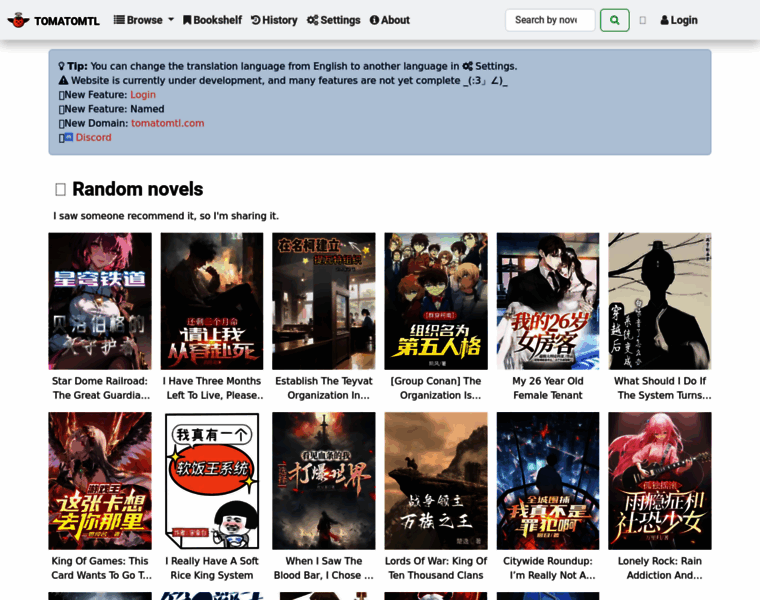
Task: Click title 'King Of Games: This Card Wants To Go T...'
Action: [x=100, y=568]
